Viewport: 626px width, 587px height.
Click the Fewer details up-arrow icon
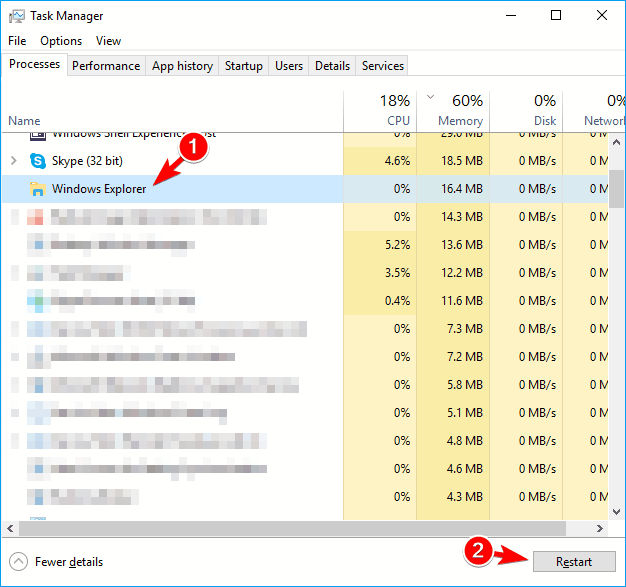point(18,562)
